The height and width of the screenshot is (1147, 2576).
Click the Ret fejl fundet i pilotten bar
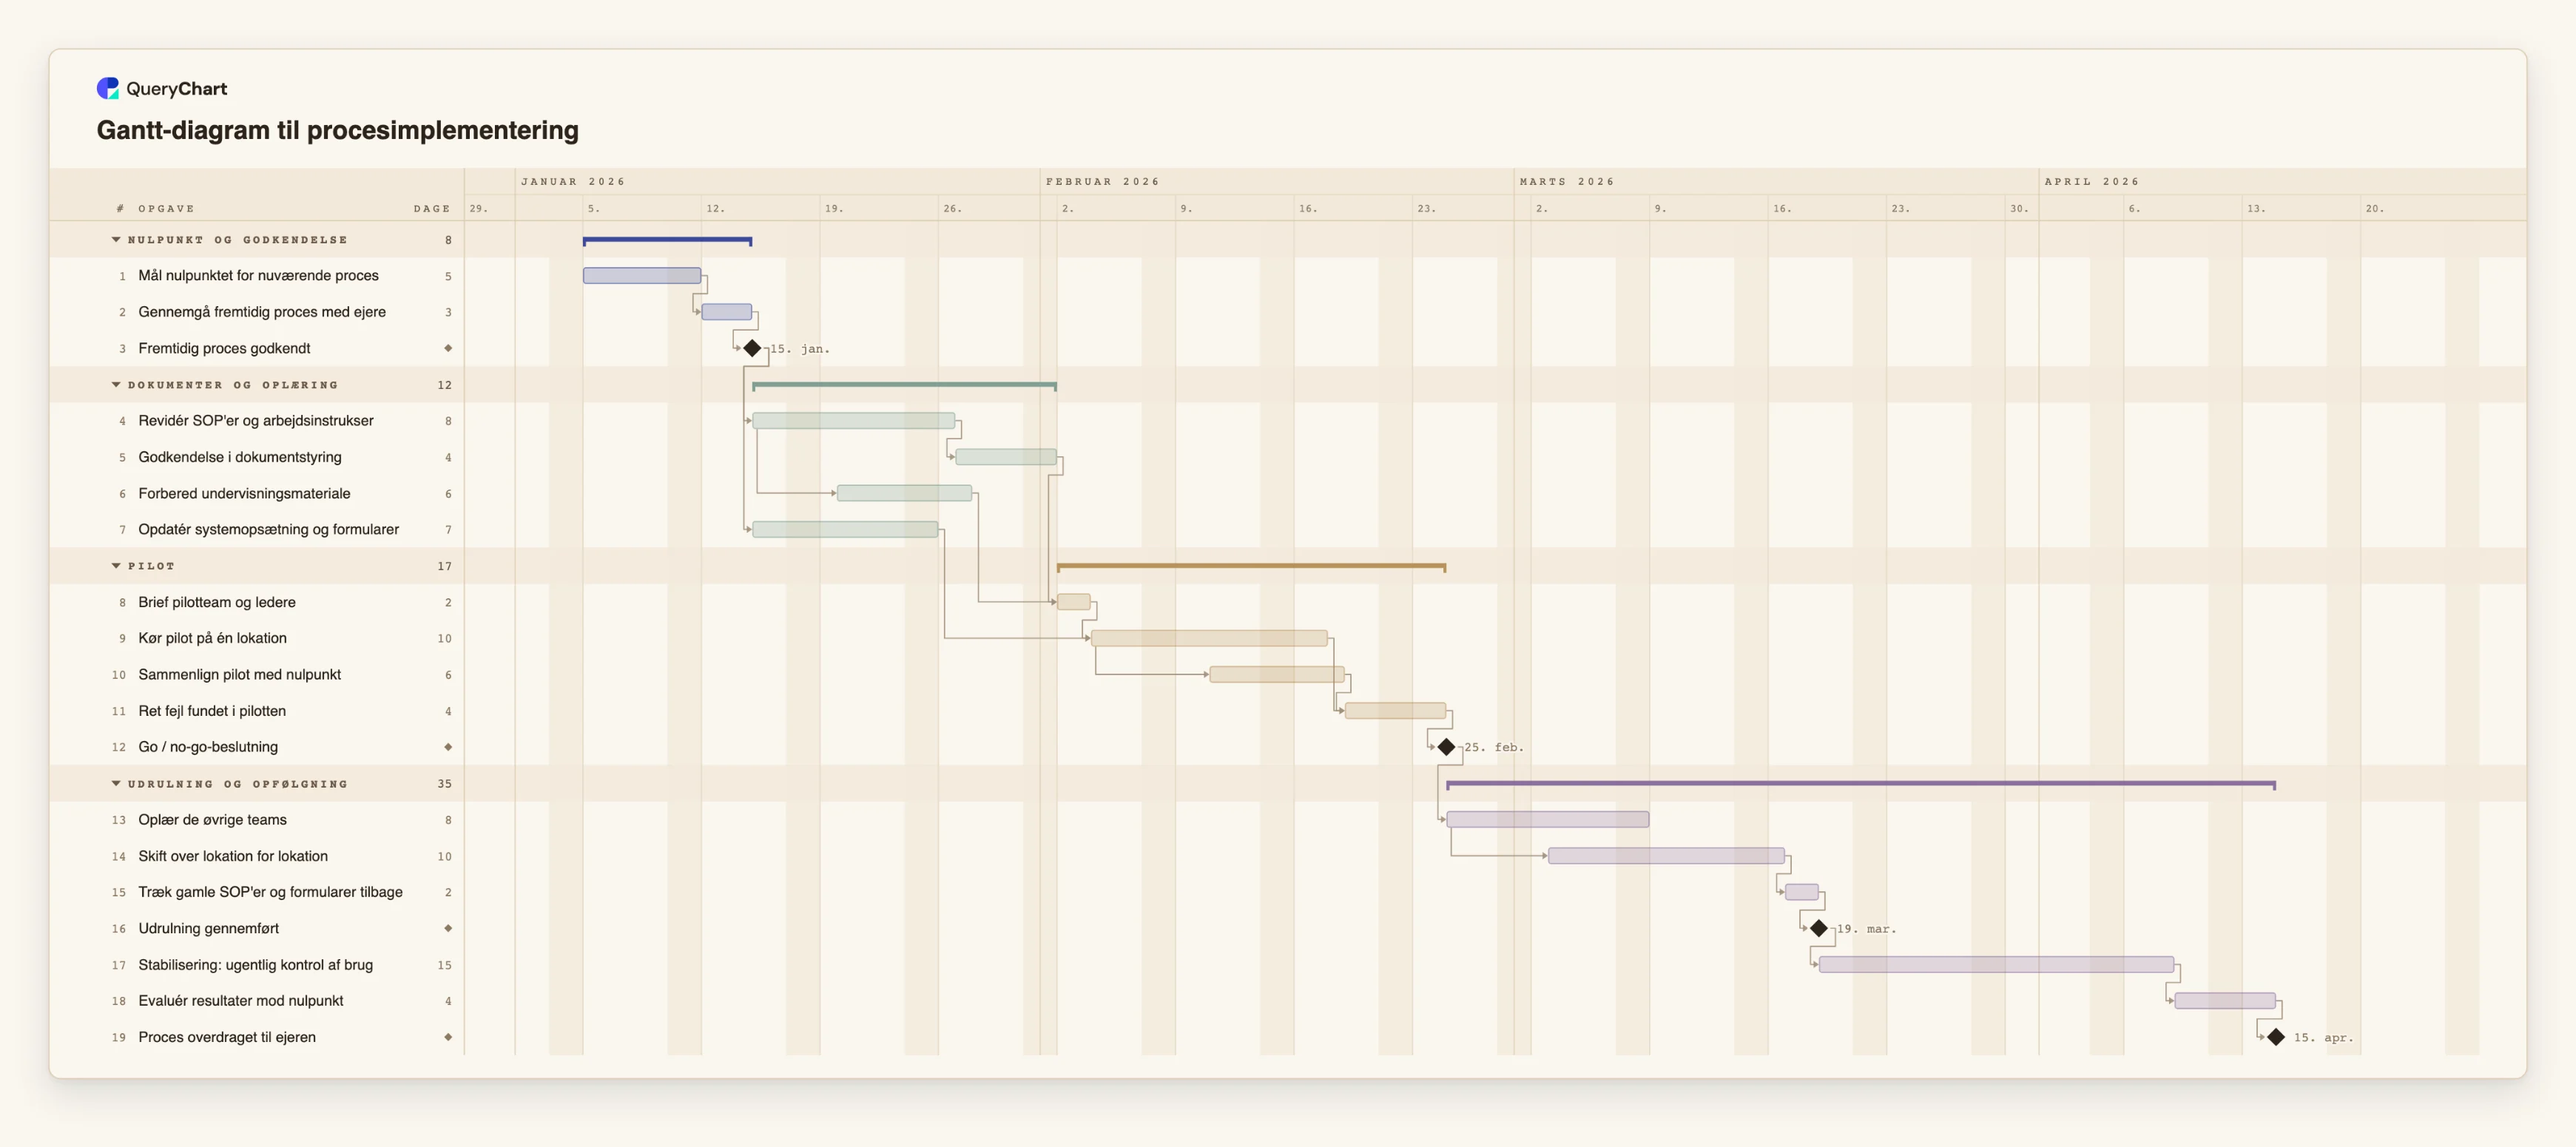1395,711
